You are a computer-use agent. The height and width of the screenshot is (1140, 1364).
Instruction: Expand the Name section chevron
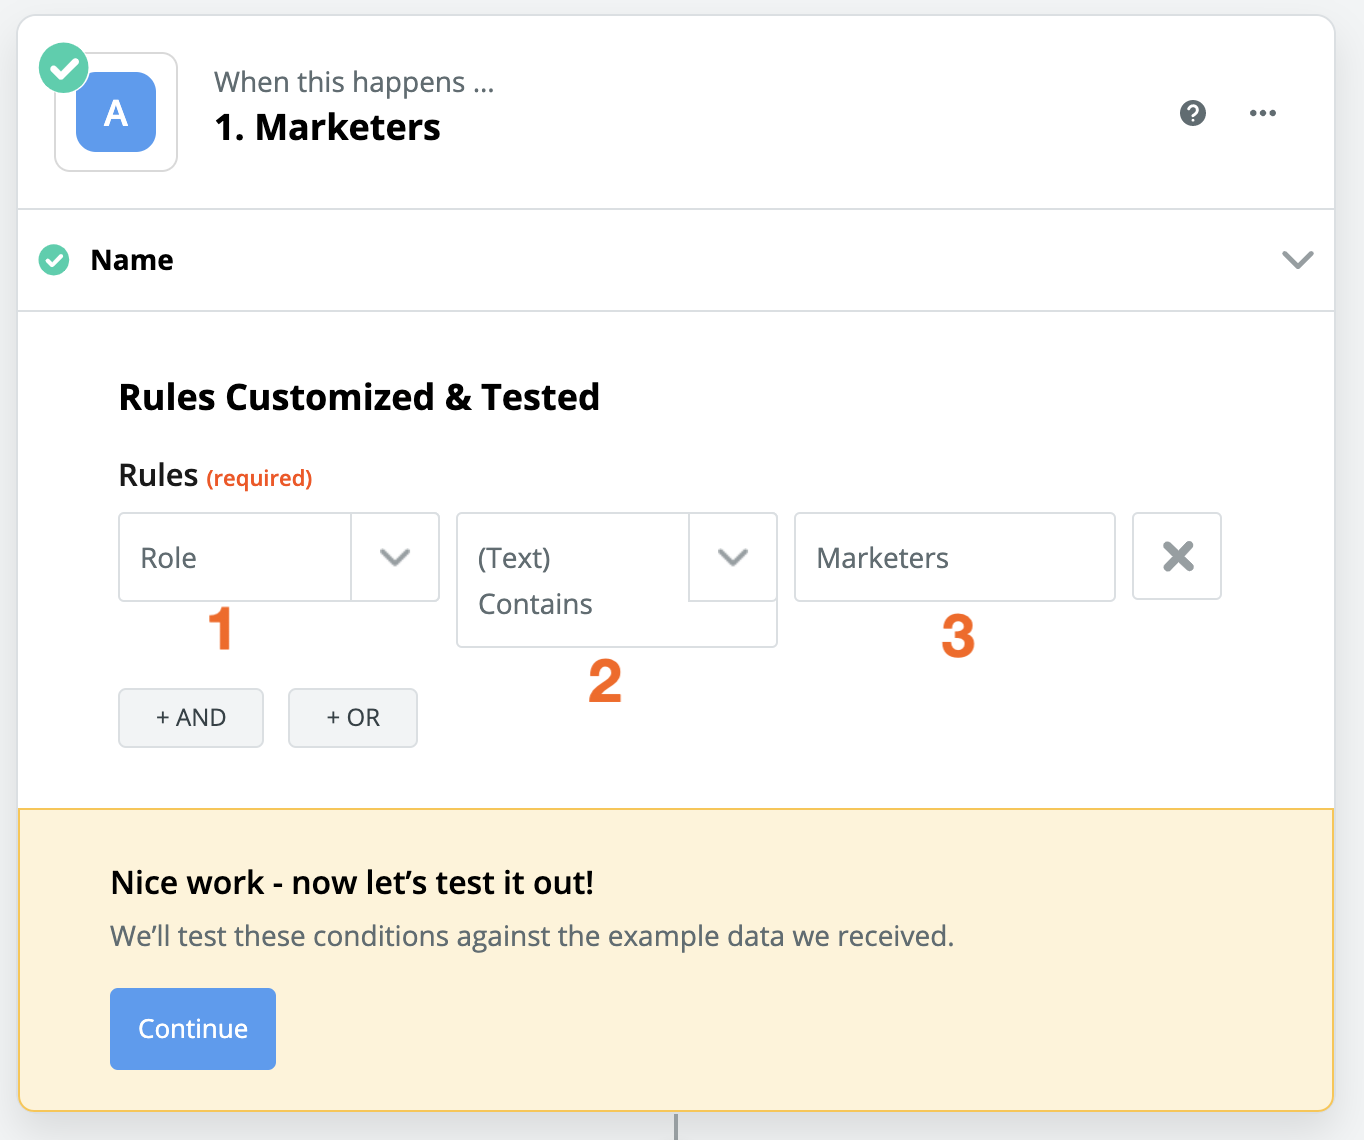tap(1297, 260)
